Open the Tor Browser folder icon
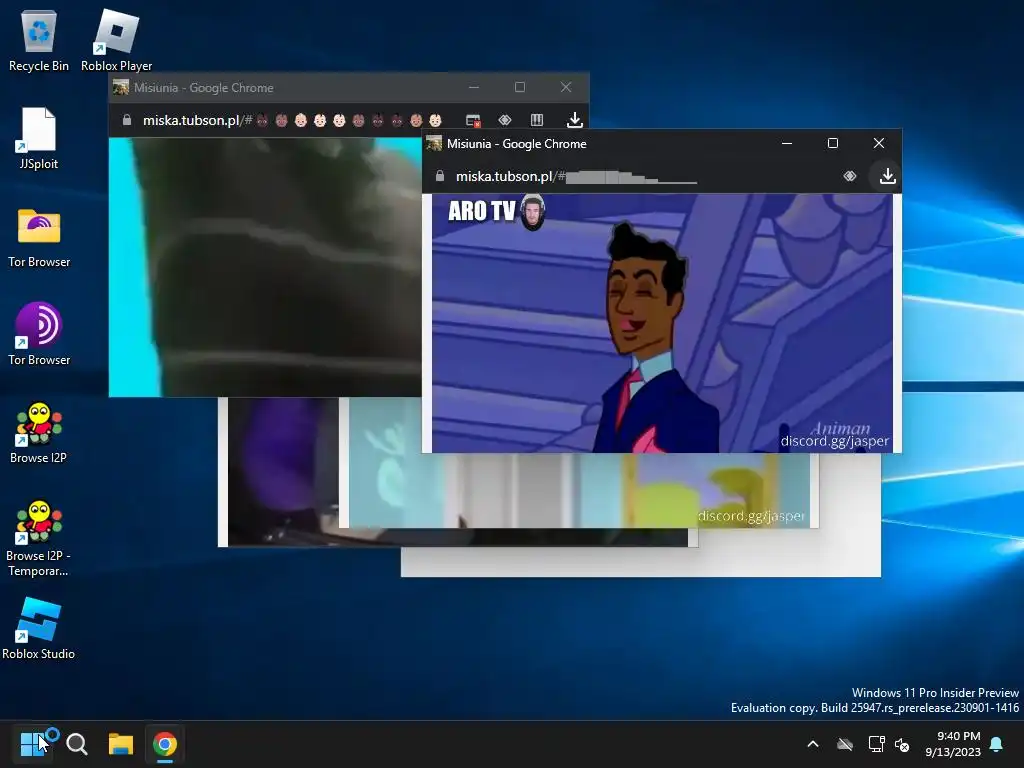 click(39, 236)
